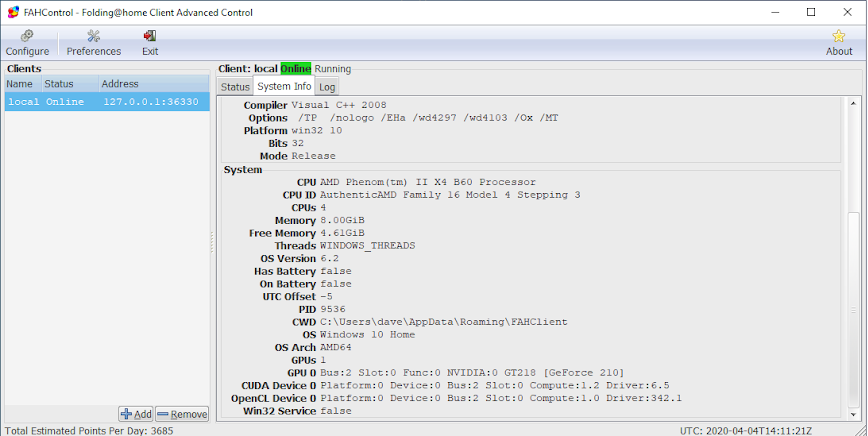Viewport: 868px width, 436px height.
Task: Click the CUDA Device 0 entry
Action: tap(494, 386)
